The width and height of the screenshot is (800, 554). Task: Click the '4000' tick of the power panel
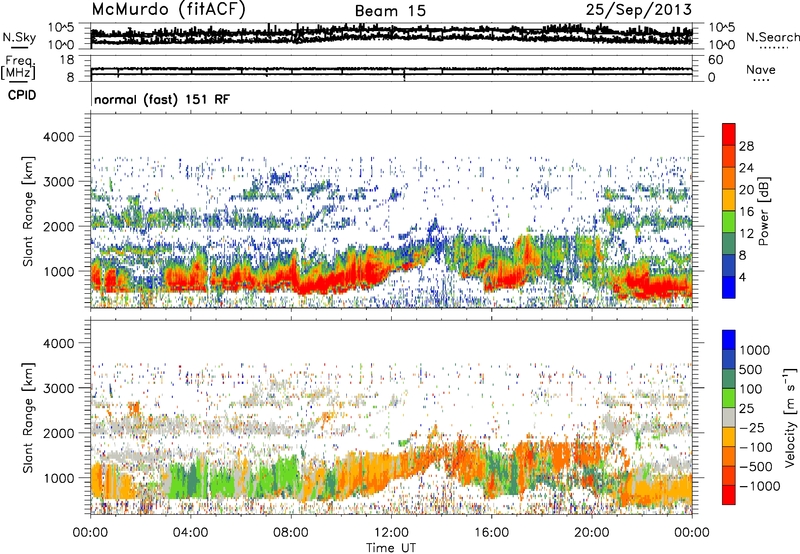pos(61,137)
